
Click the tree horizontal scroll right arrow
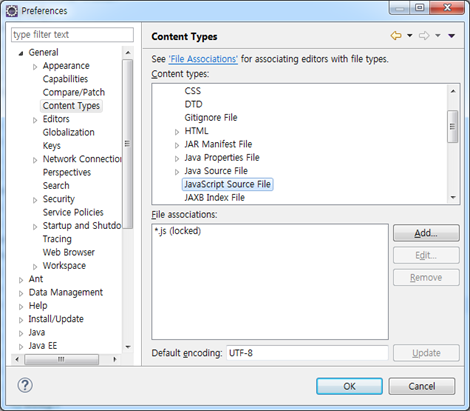click(x=114, y=359)
